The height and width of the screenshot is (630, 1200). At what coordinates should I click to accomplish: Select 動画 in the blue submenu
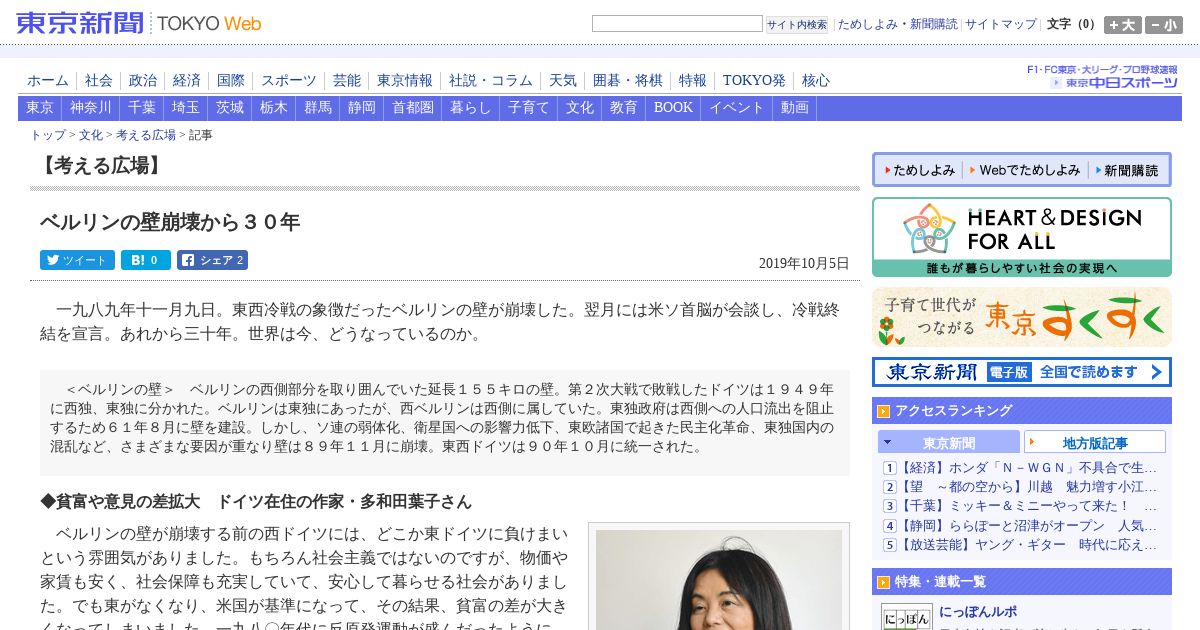(x=795, y=108)
